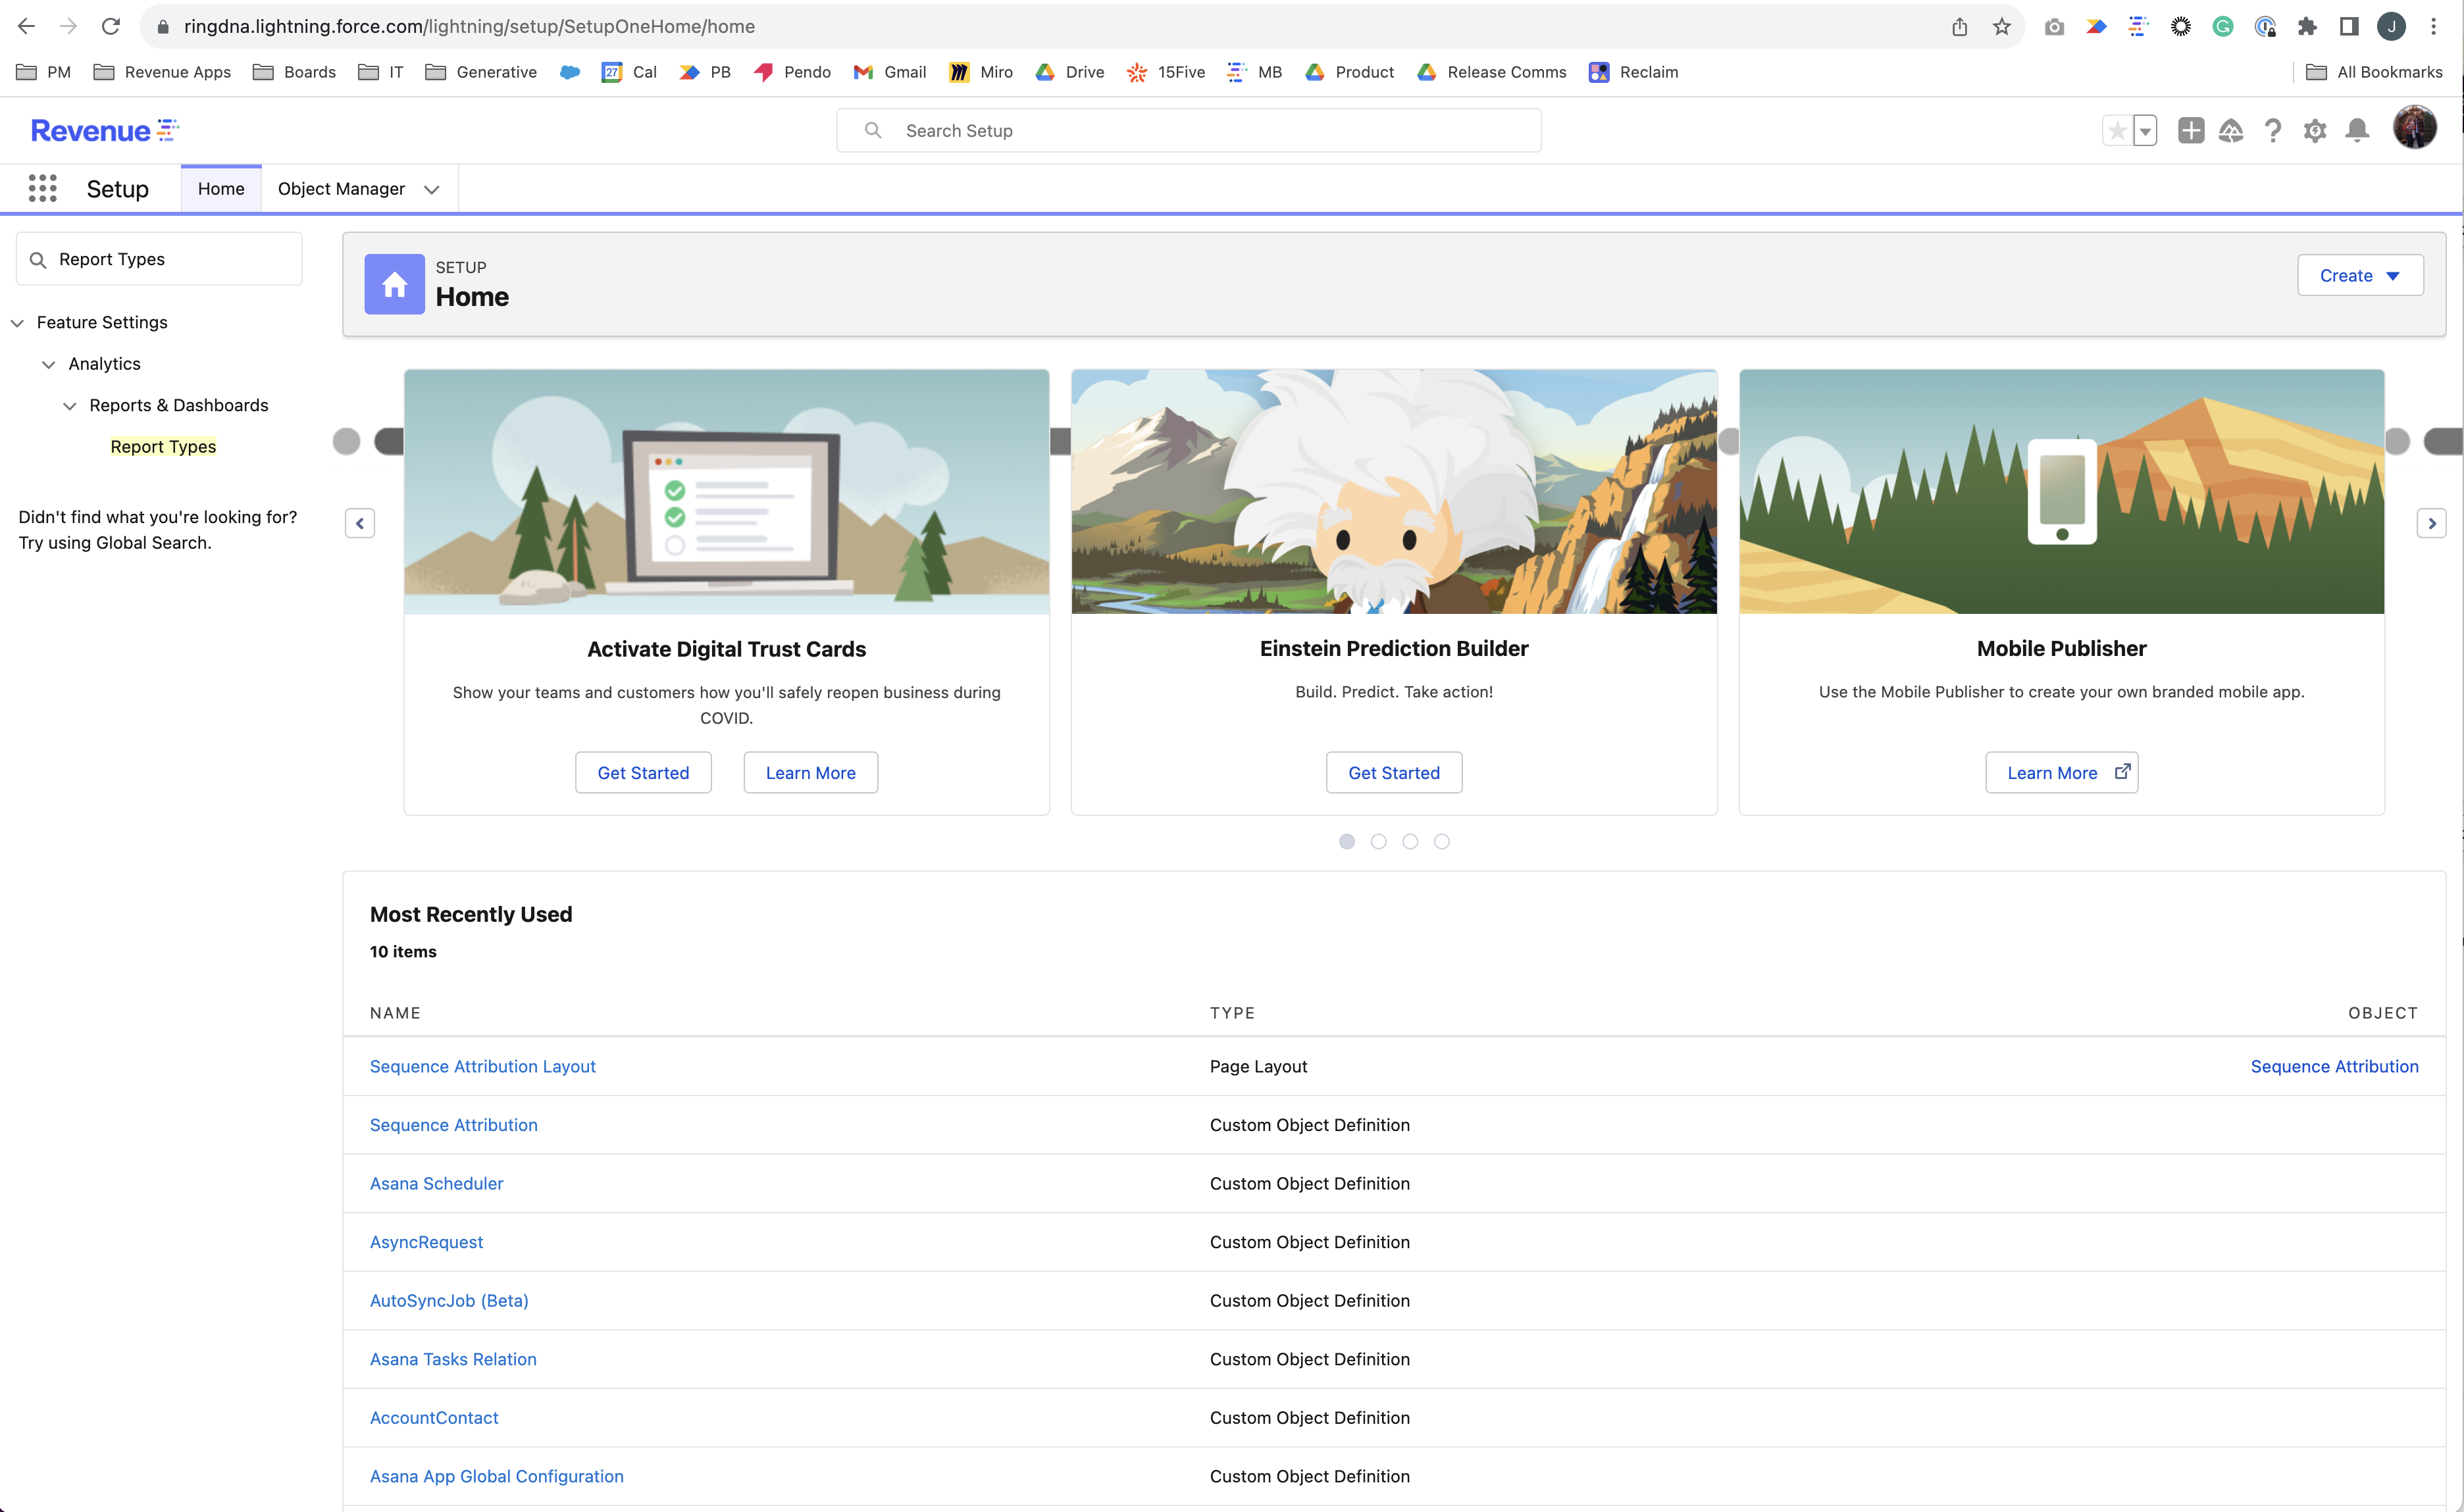Select the first carousel page dot

pos(1347,841)
